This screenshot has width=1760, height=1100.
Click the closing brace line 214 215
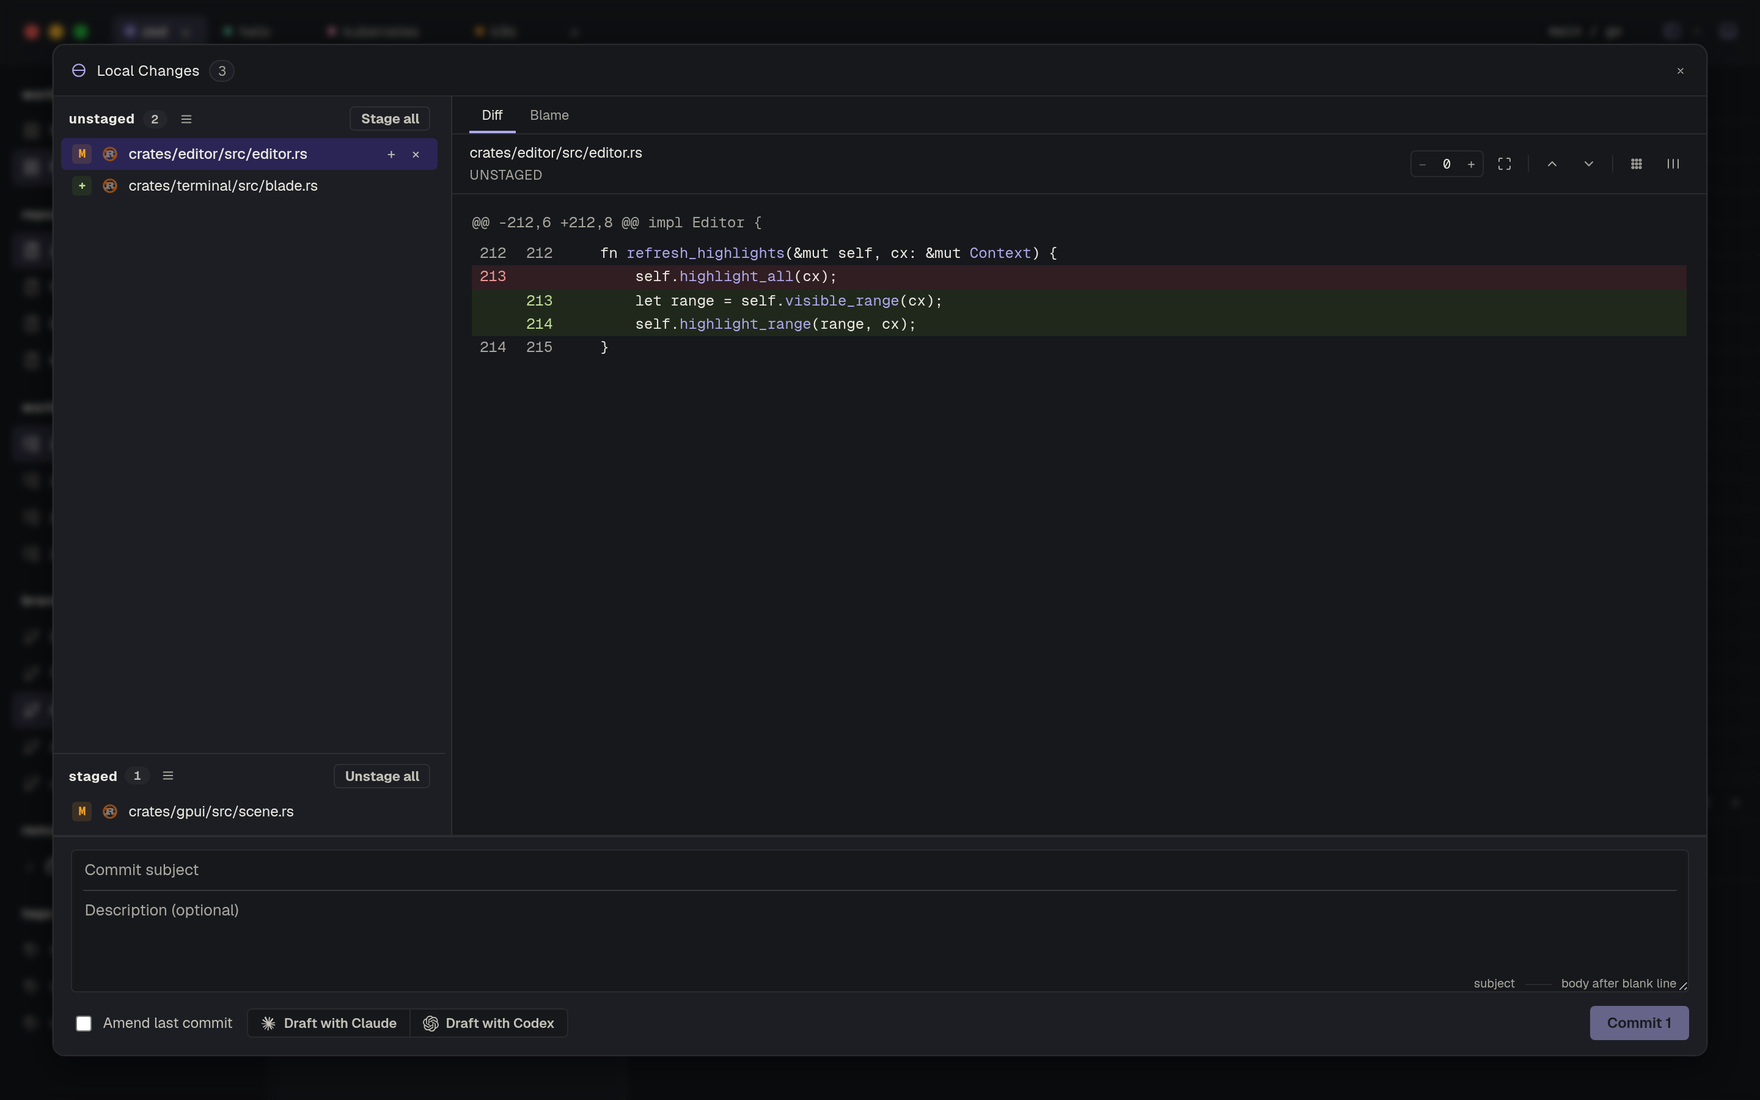coord(1079,348)
